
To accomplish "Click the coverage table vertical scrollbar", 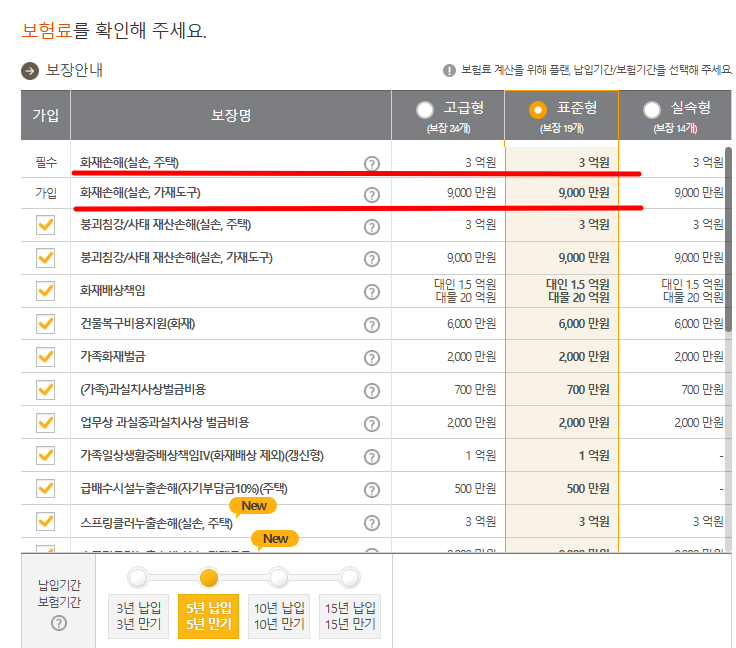I will [x=728, y=239].
